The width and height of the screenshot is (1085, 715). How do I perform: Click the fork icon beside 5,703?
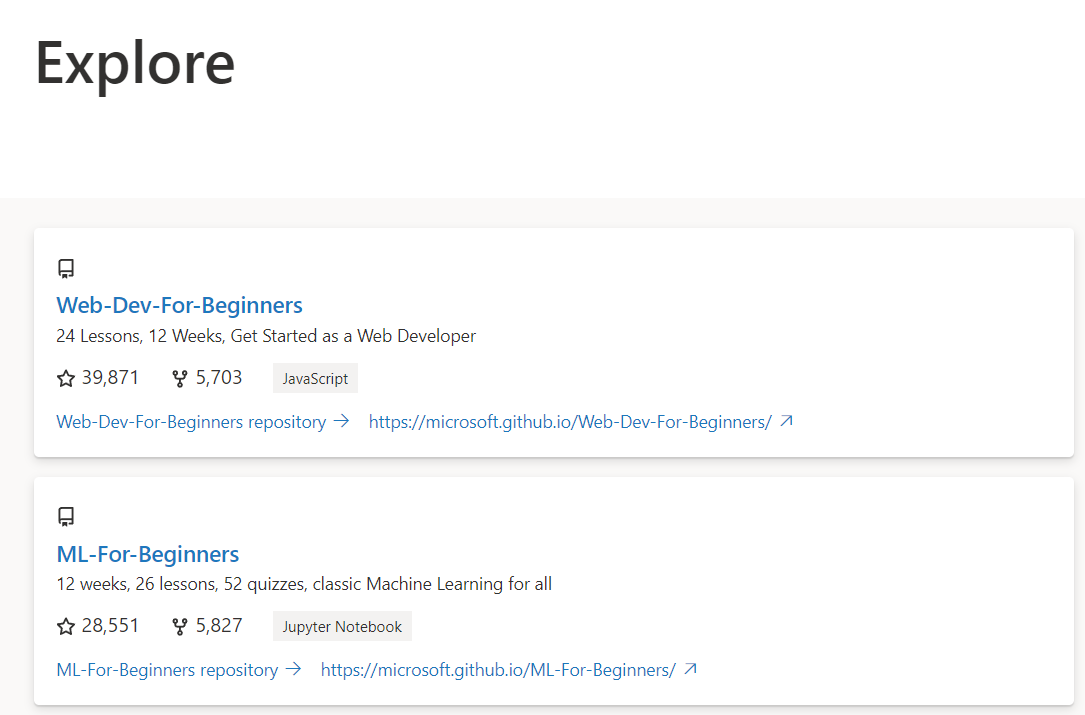tap(180, 379)
